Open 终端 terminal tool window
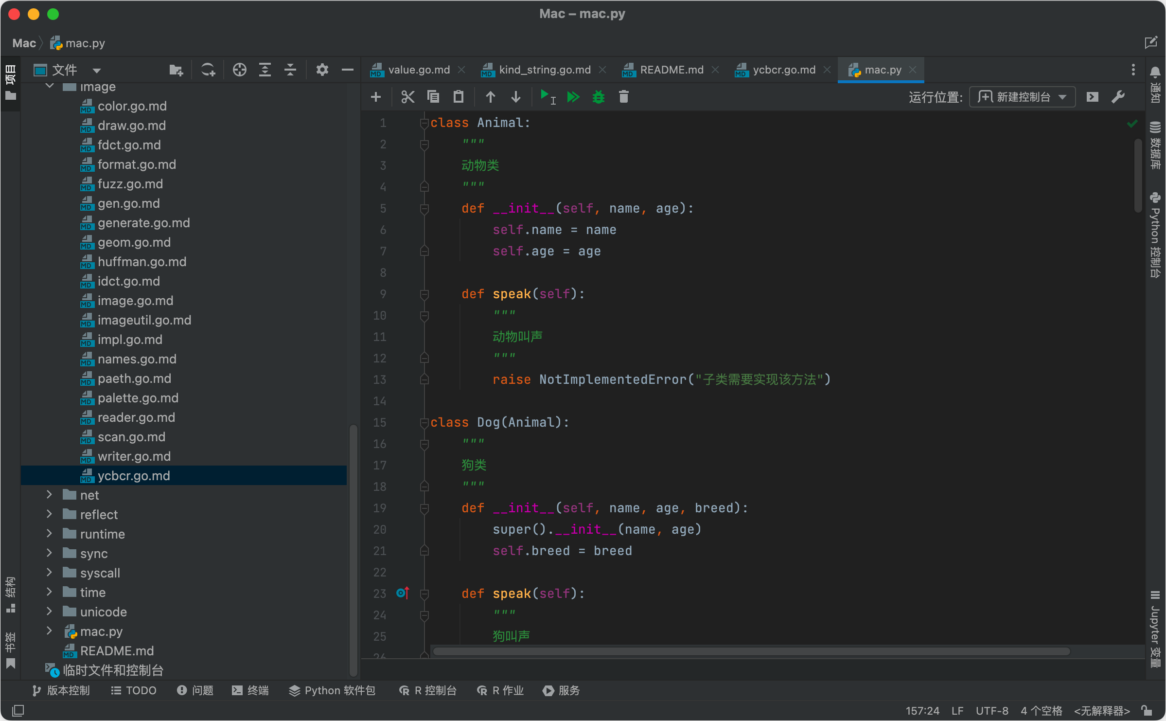 coord(250,691)
